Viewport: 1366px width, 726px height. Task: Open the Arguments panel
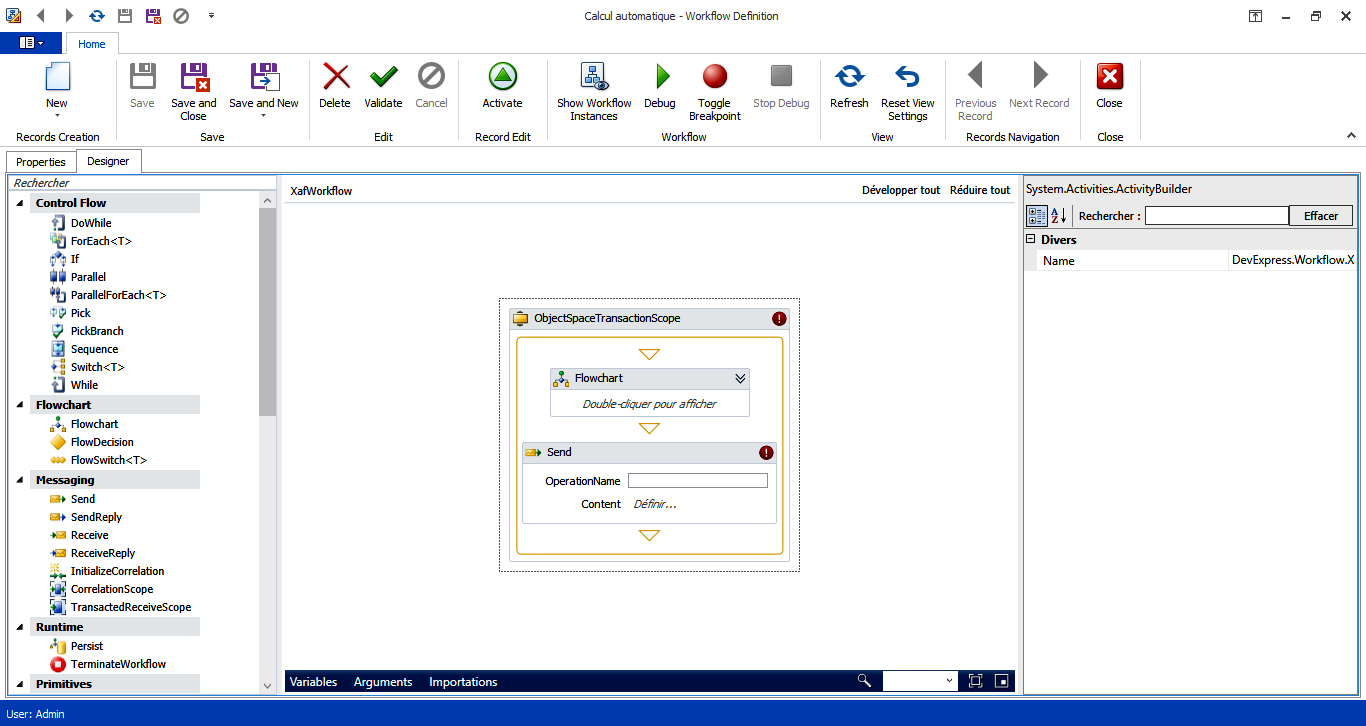click(383, 682)
